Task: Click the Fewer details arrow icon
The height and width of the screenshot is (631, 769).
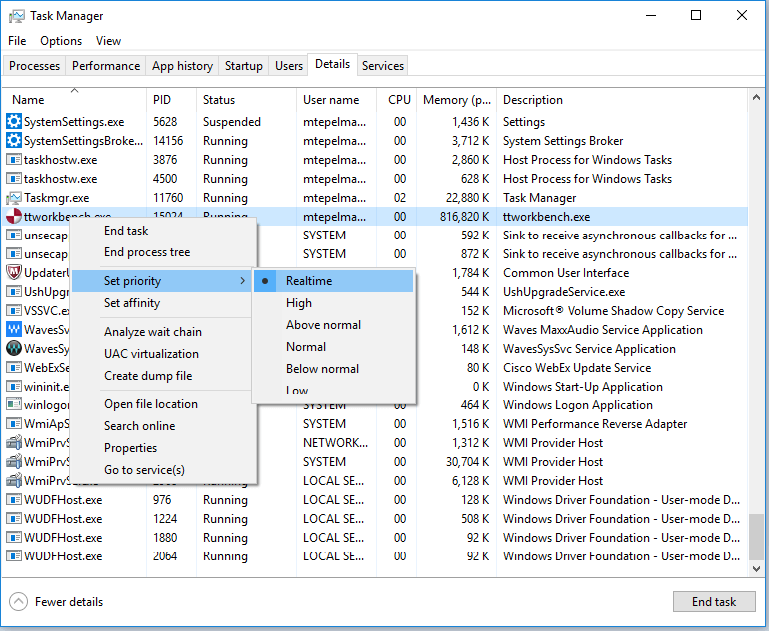Action: point(19,602)
